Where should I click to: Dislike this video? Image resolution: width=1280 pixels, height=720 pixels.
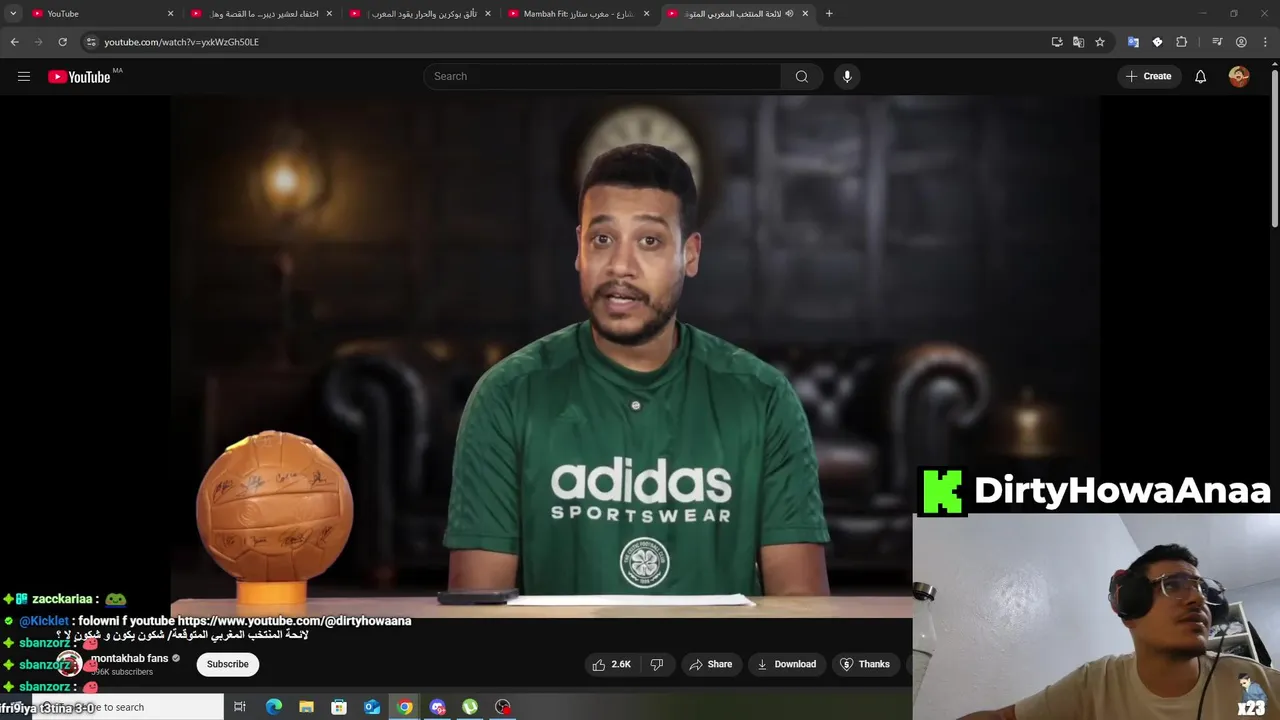(x=657, y=664)
